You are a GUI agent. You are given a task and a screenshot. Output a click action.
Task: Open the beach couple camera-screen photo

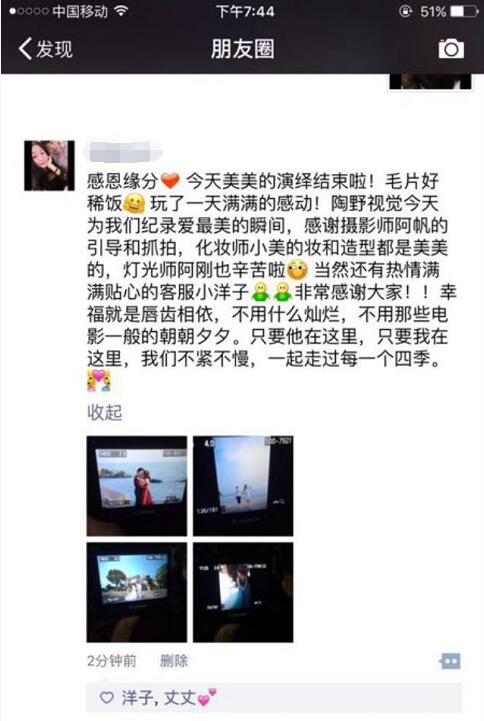243,486
